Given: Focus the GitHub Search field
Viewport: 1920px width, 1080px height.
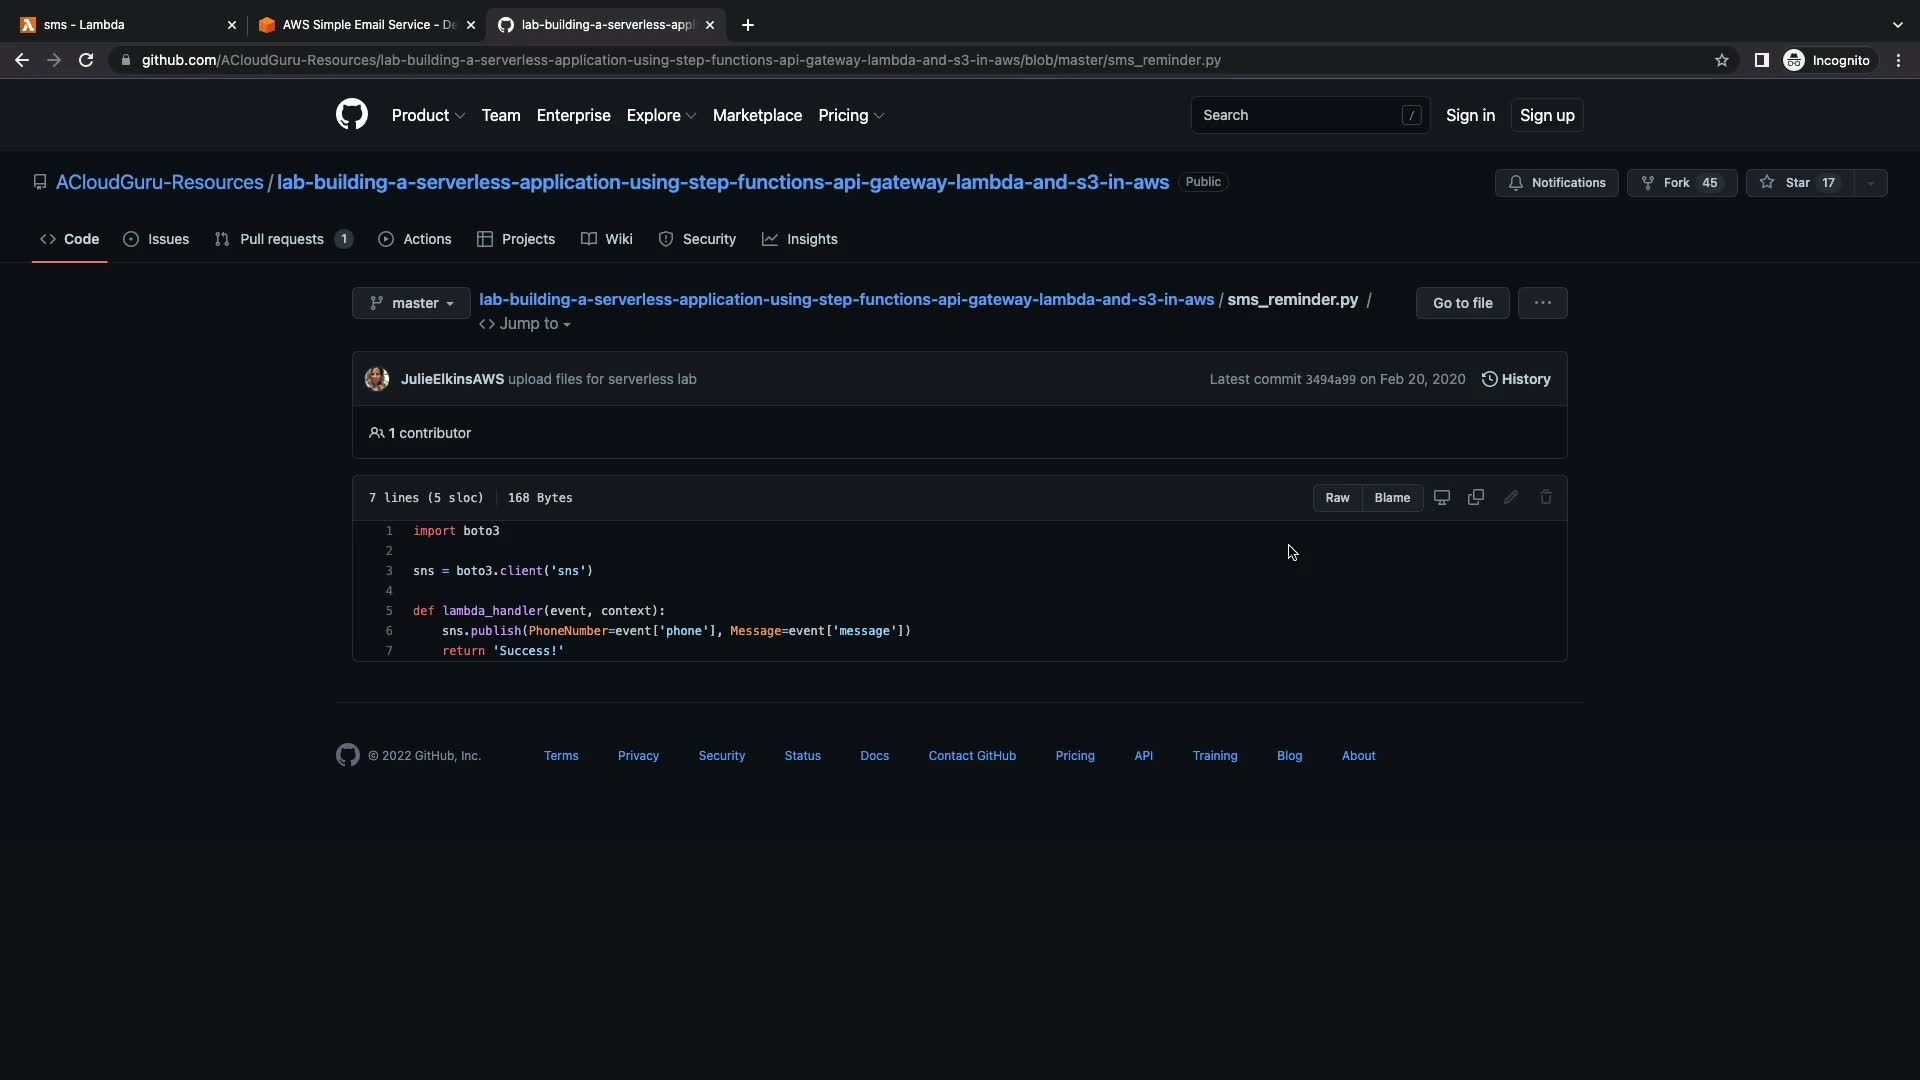Looking at the screenshot, I should (1300, 115).
